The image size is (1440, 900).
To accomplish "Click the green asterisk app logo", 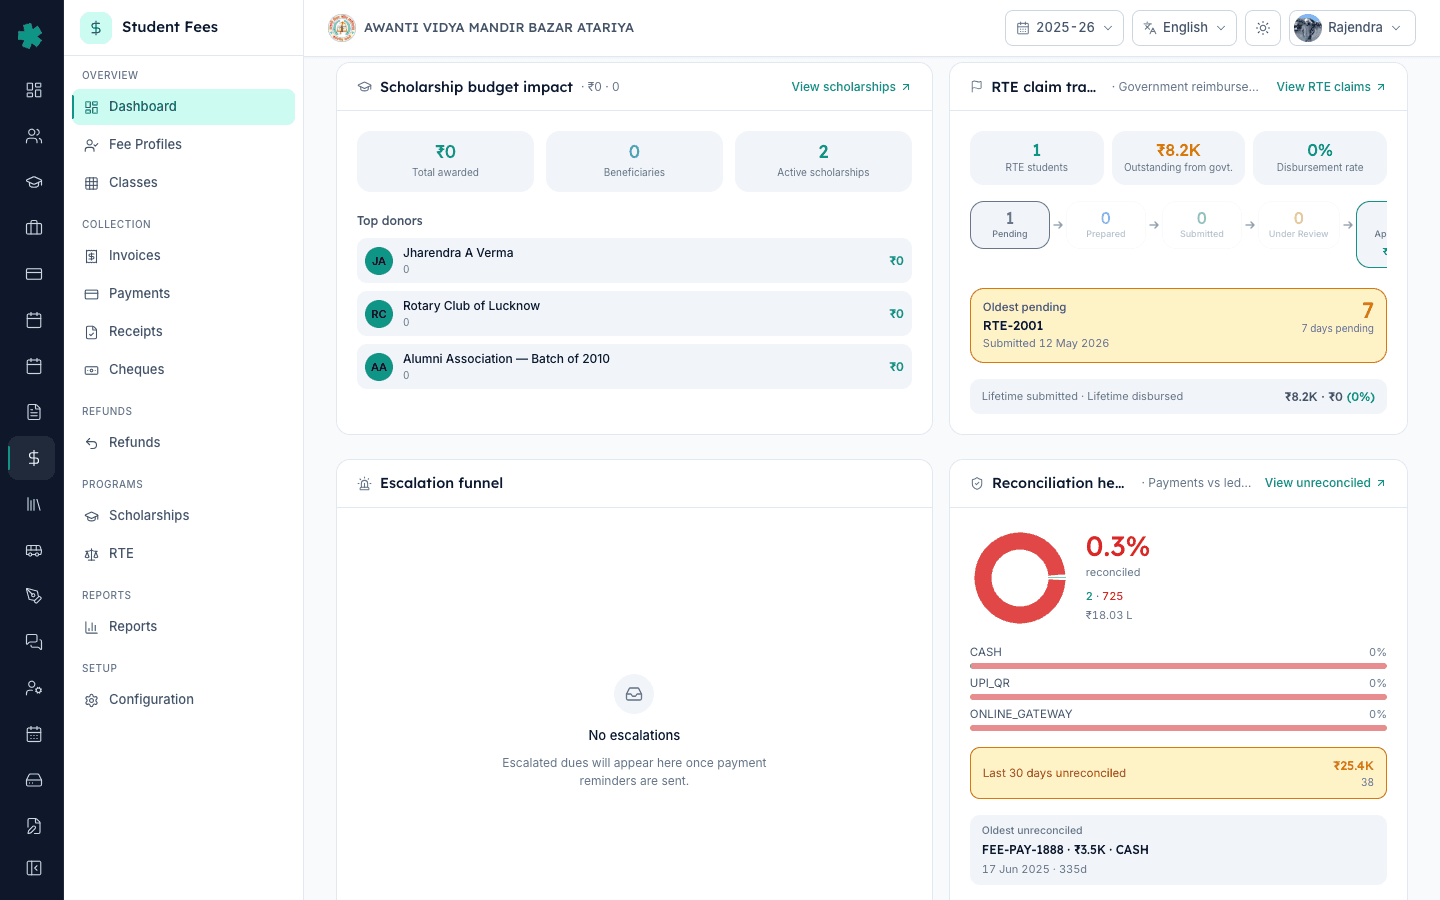I will [31, 36].
